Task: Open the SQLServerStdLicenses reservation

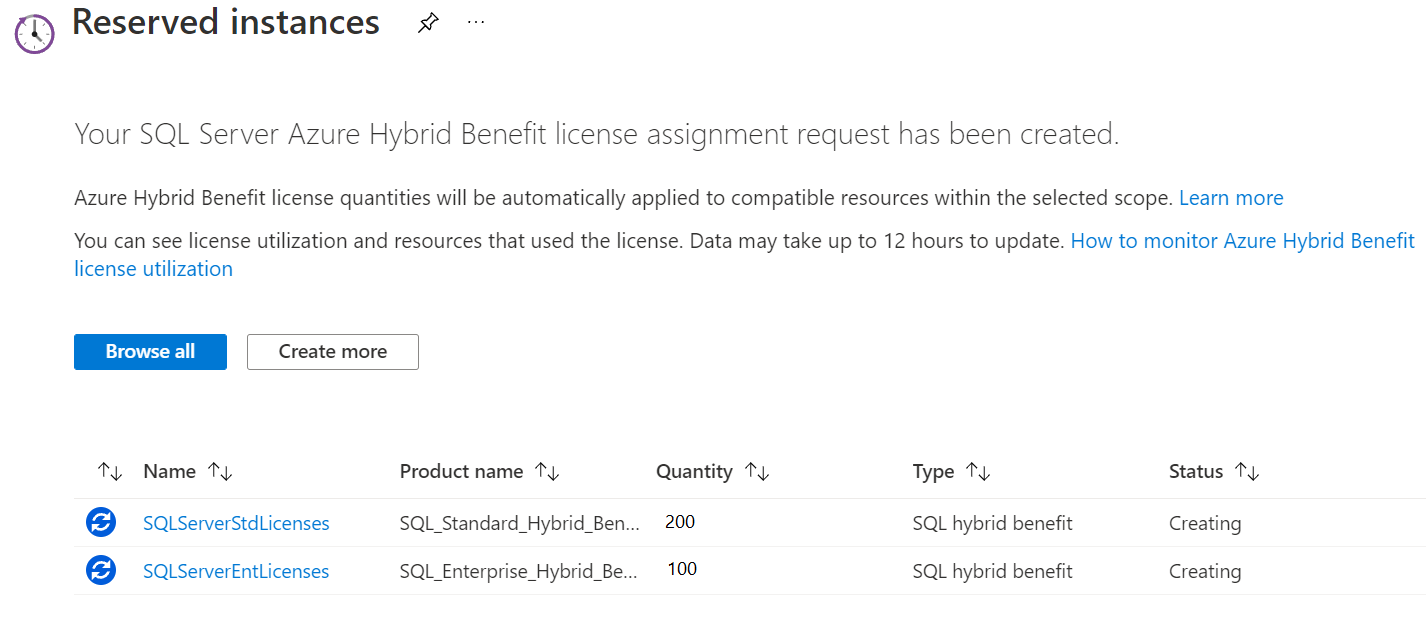Action: coord(236,523)
